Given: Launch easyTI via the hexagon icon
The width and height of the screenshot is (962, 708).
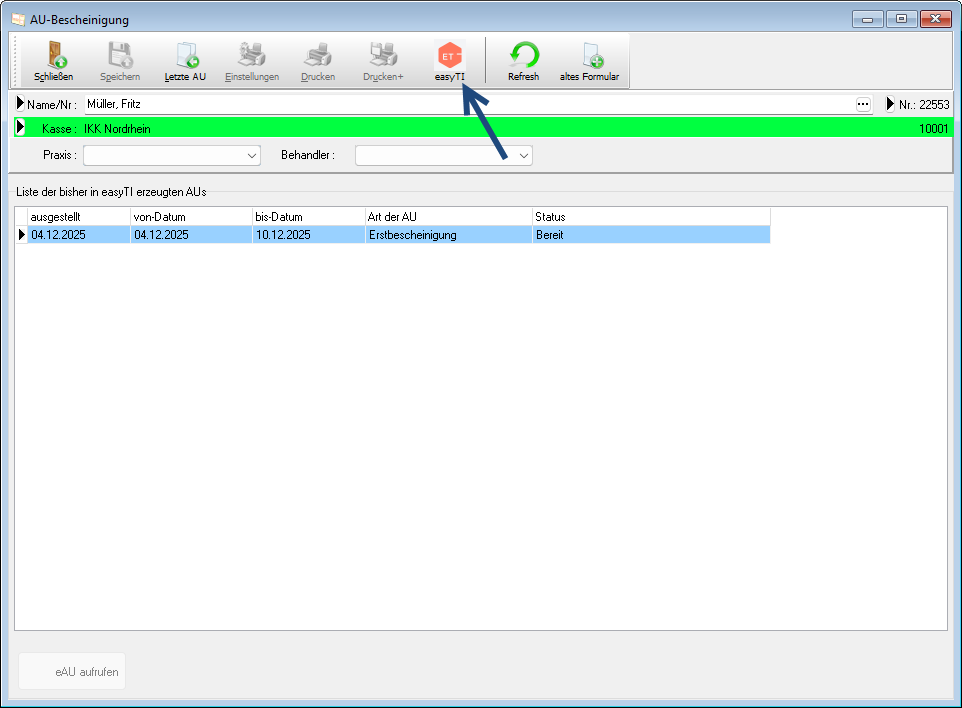Looking at the screenshot, I should [450, 56].
